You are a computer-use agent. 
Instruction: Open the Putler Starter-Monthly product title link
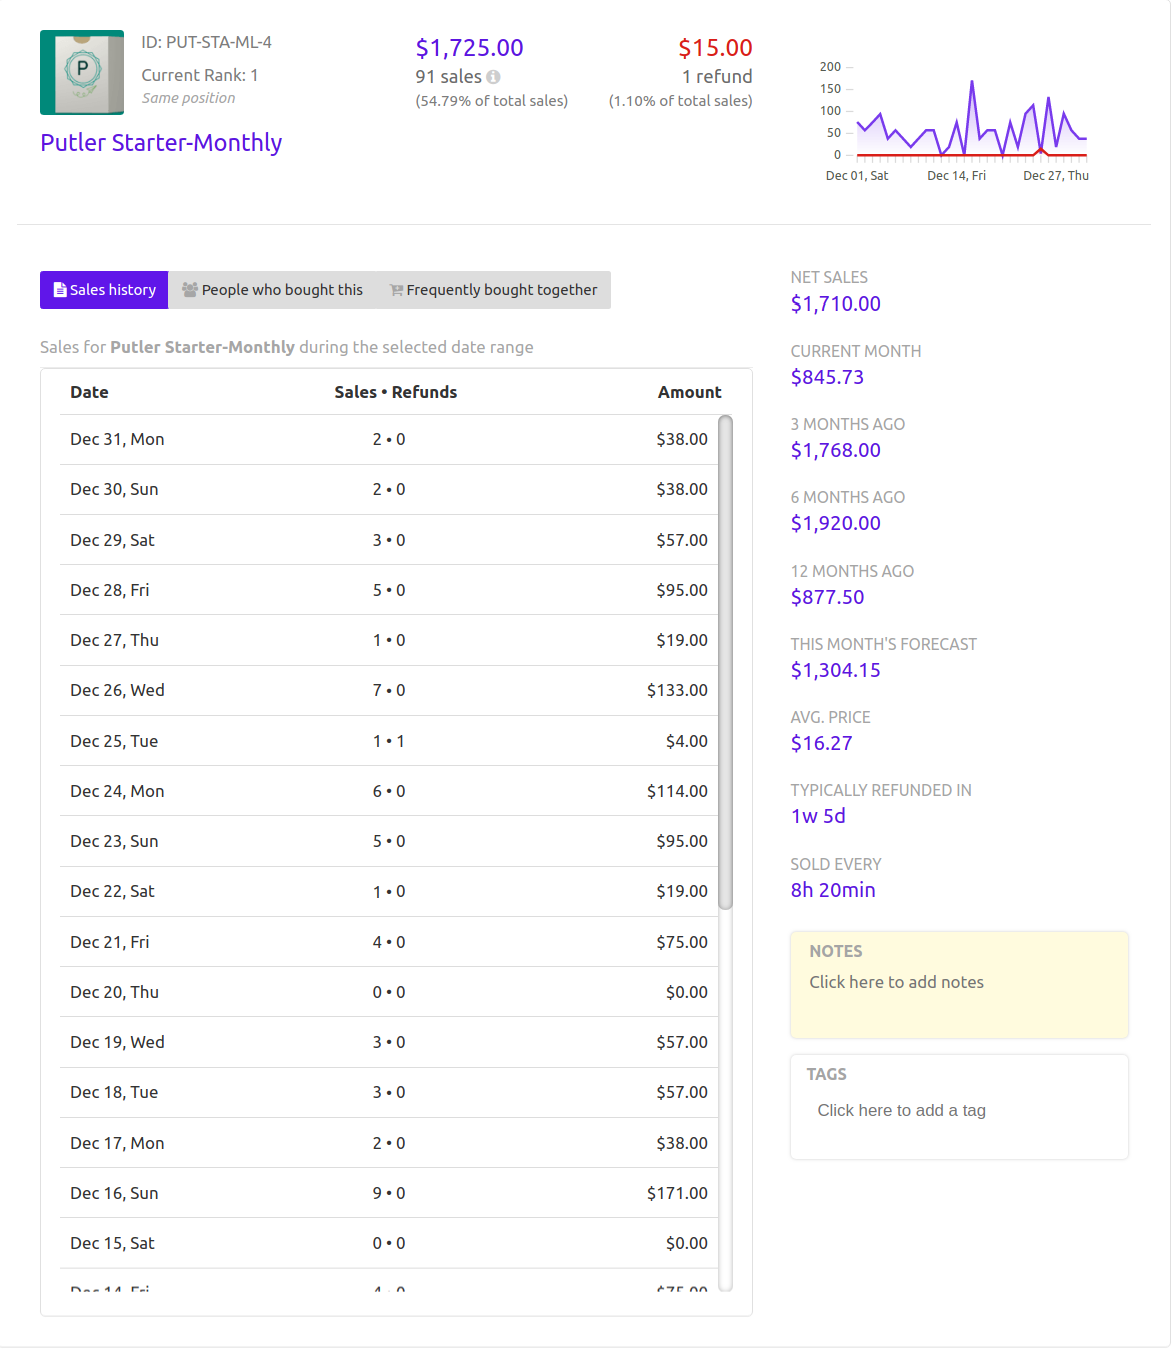click(161, 143)
